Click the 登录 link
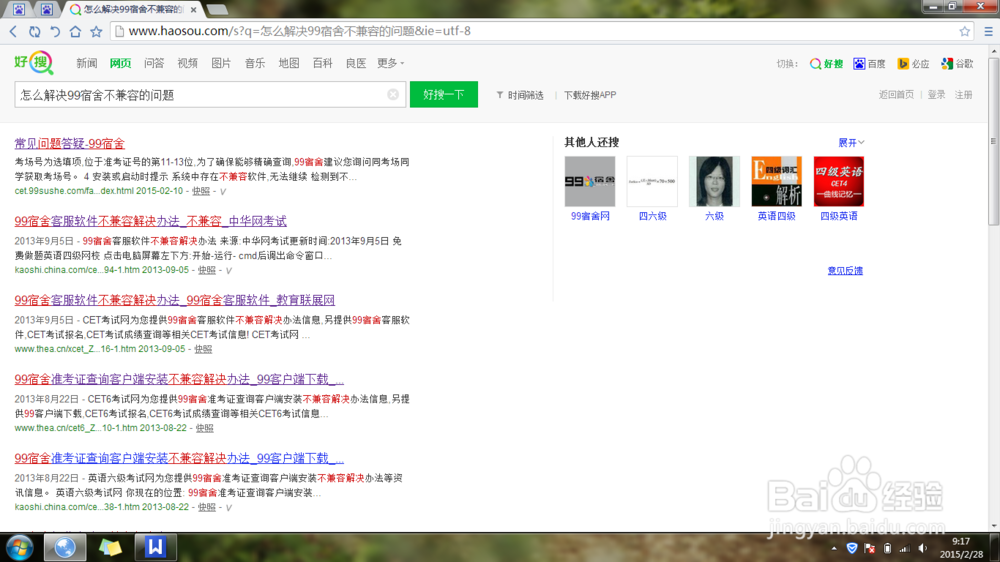Screen dimensions: 1000x562 coord(936,94)
